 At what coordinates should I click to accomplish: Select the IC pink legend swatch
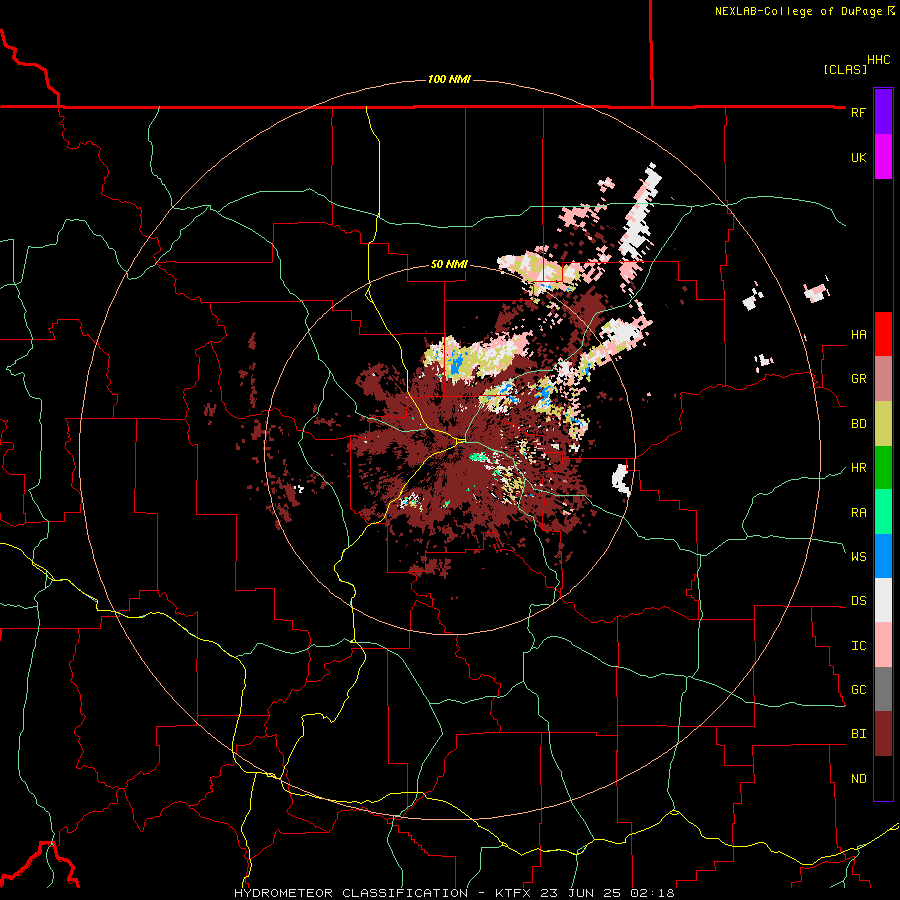coord(883,645)
